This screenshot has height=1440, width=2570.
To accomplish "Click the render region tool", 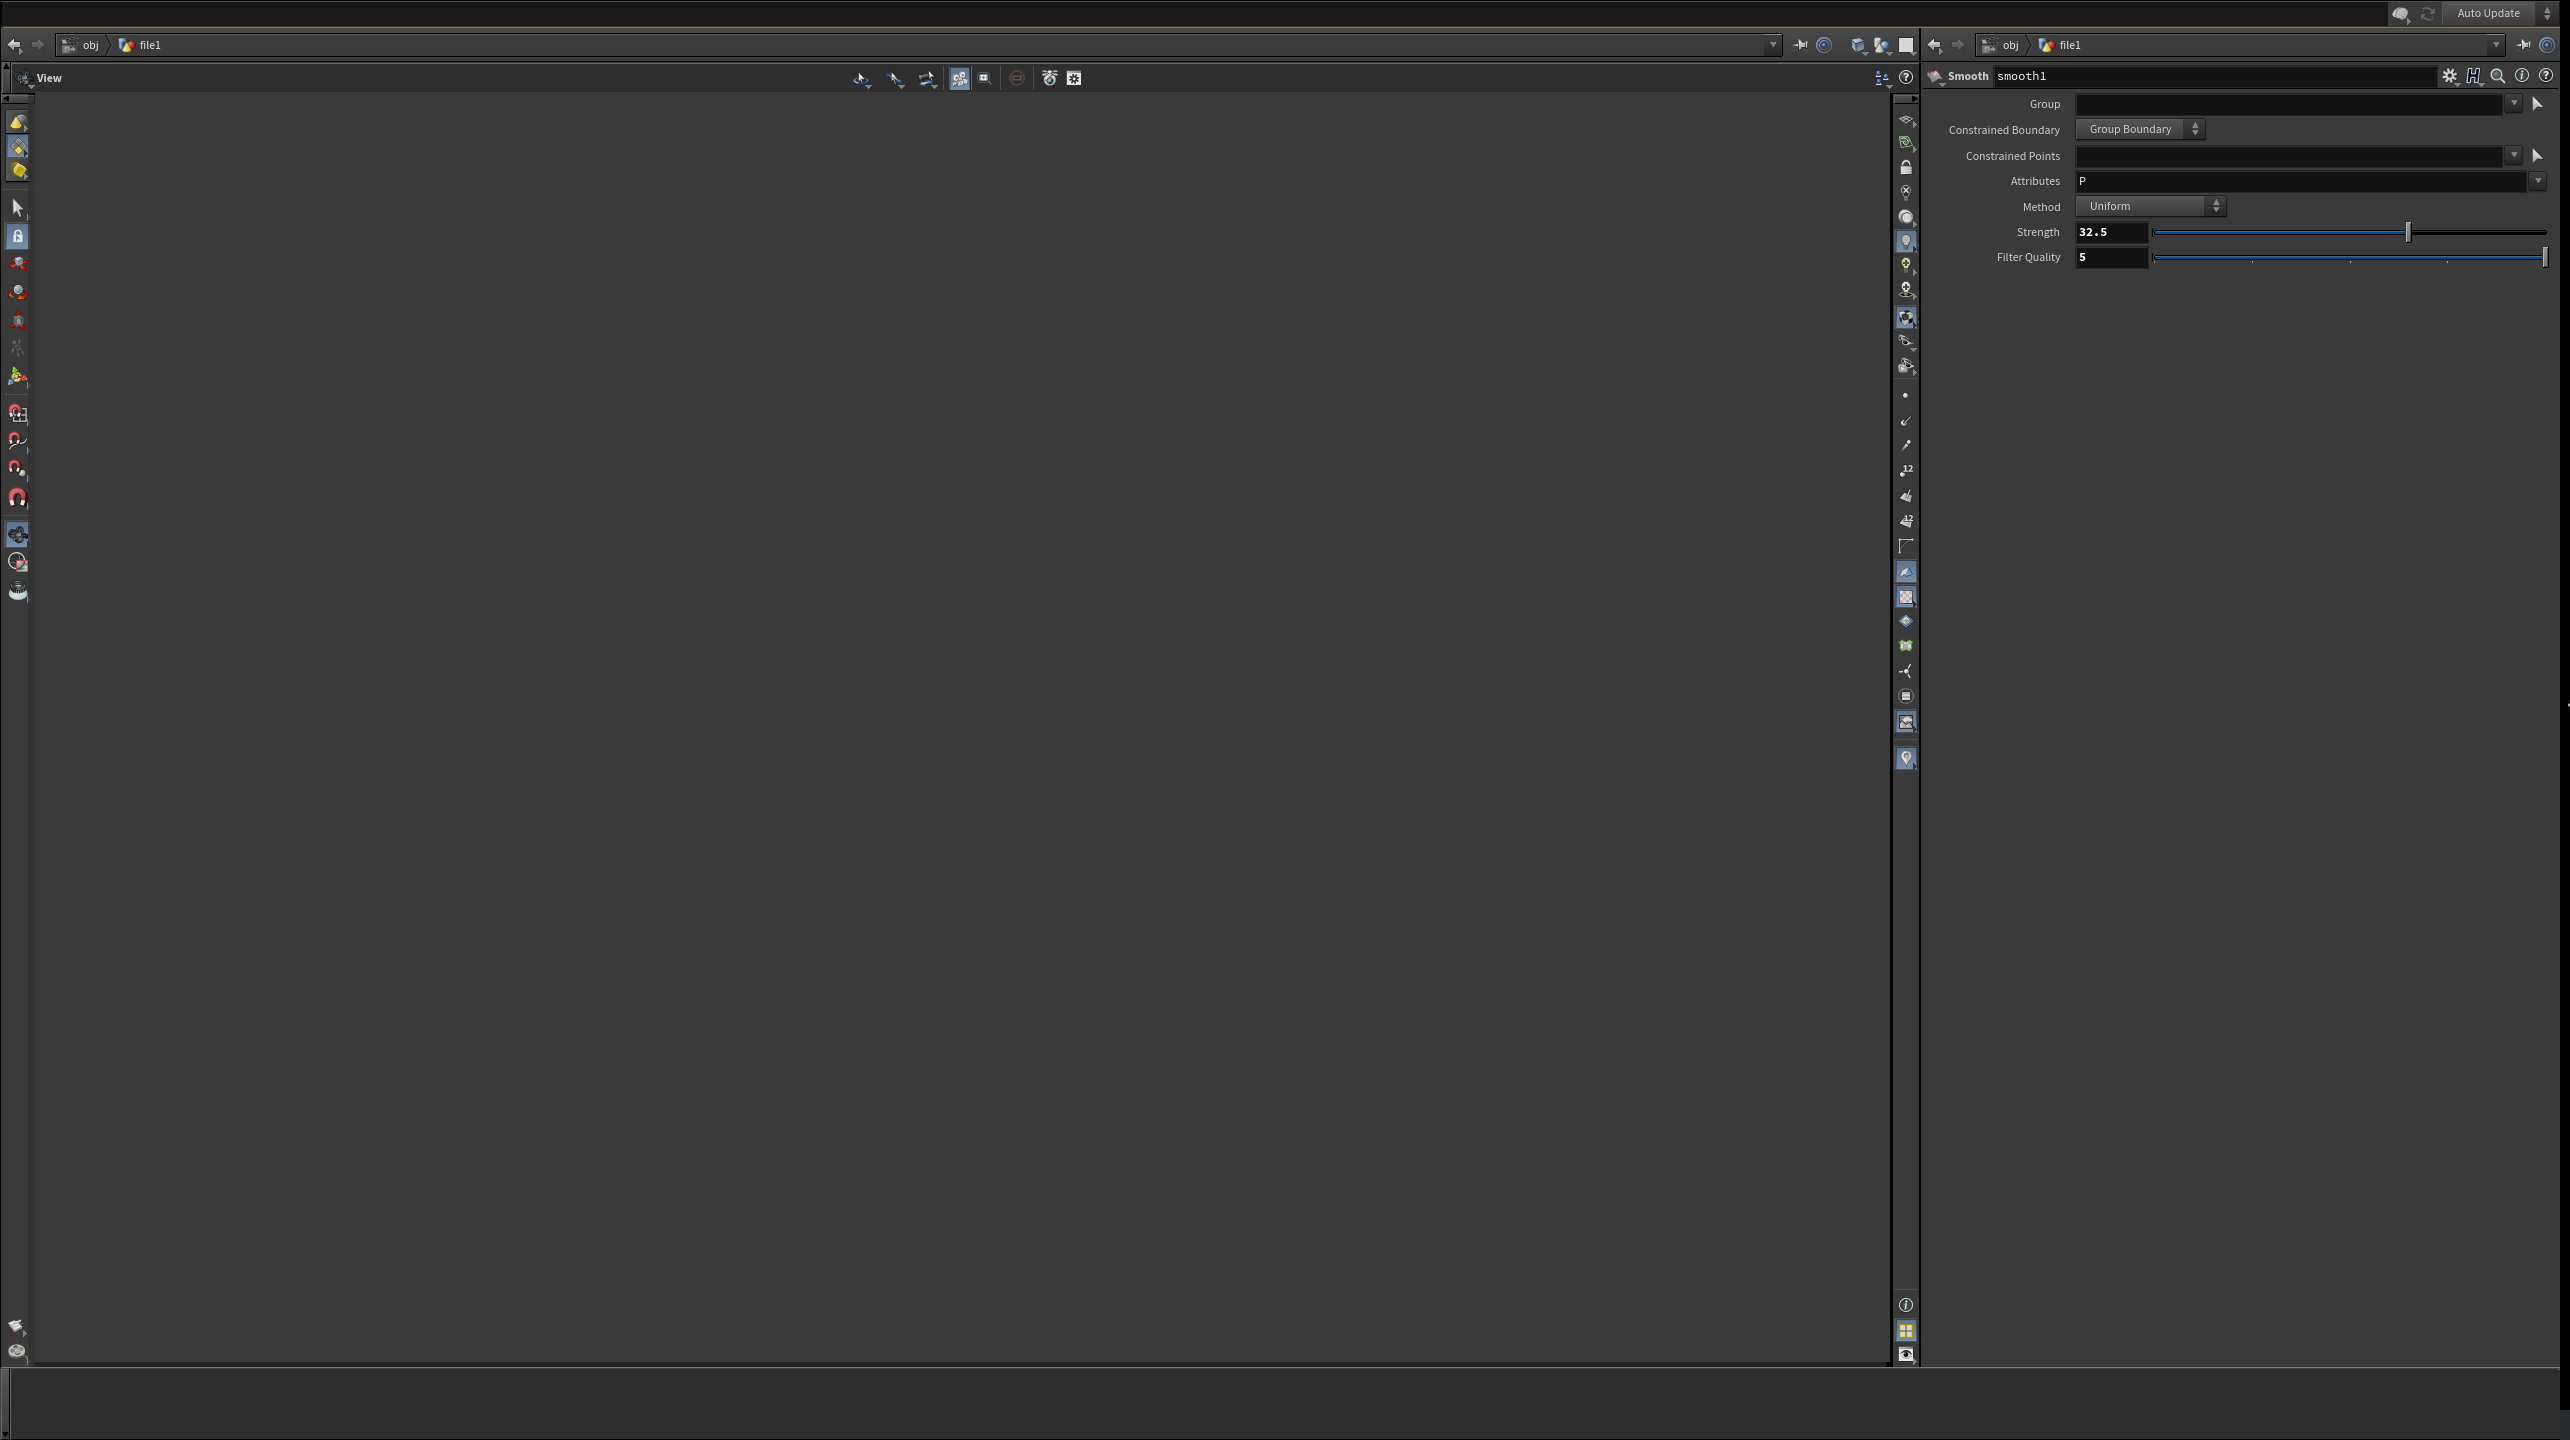I will pos(17,562).
